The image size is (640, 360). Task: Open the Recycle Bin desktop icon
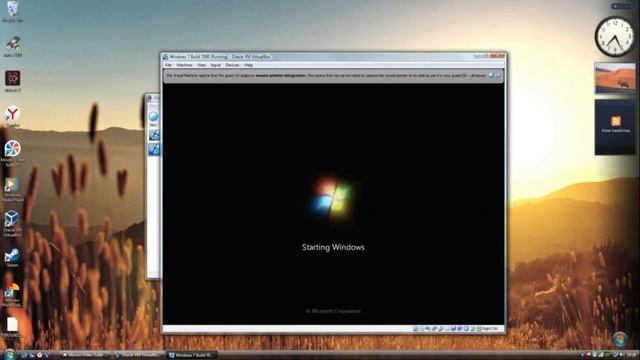pos(13,11)
